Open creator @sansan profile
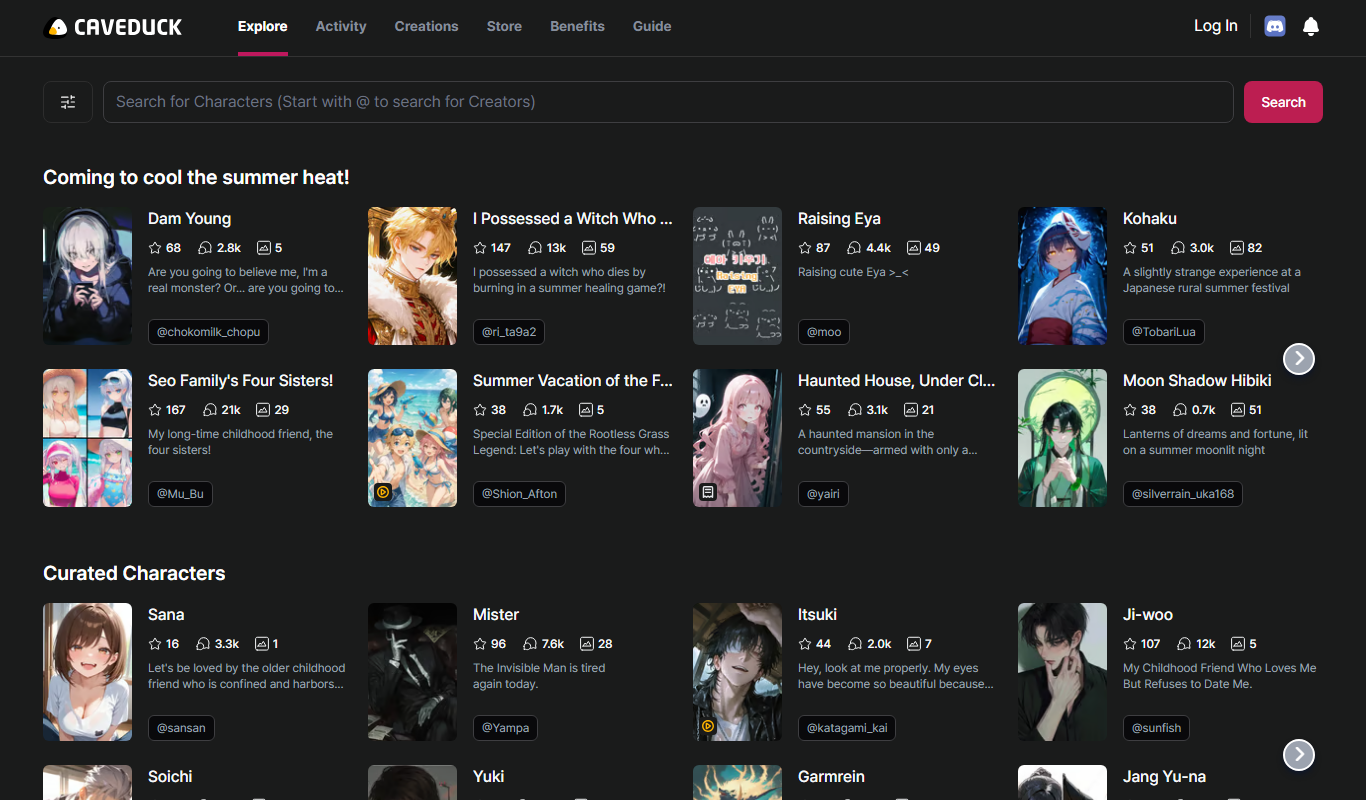1366x800 pixels. click(x=181, y=728)
